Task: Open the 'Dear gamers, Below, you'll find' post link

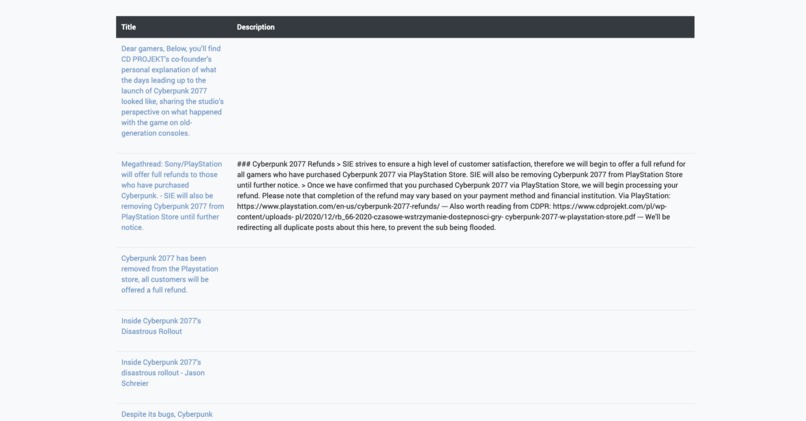Action: click(172, 91)
